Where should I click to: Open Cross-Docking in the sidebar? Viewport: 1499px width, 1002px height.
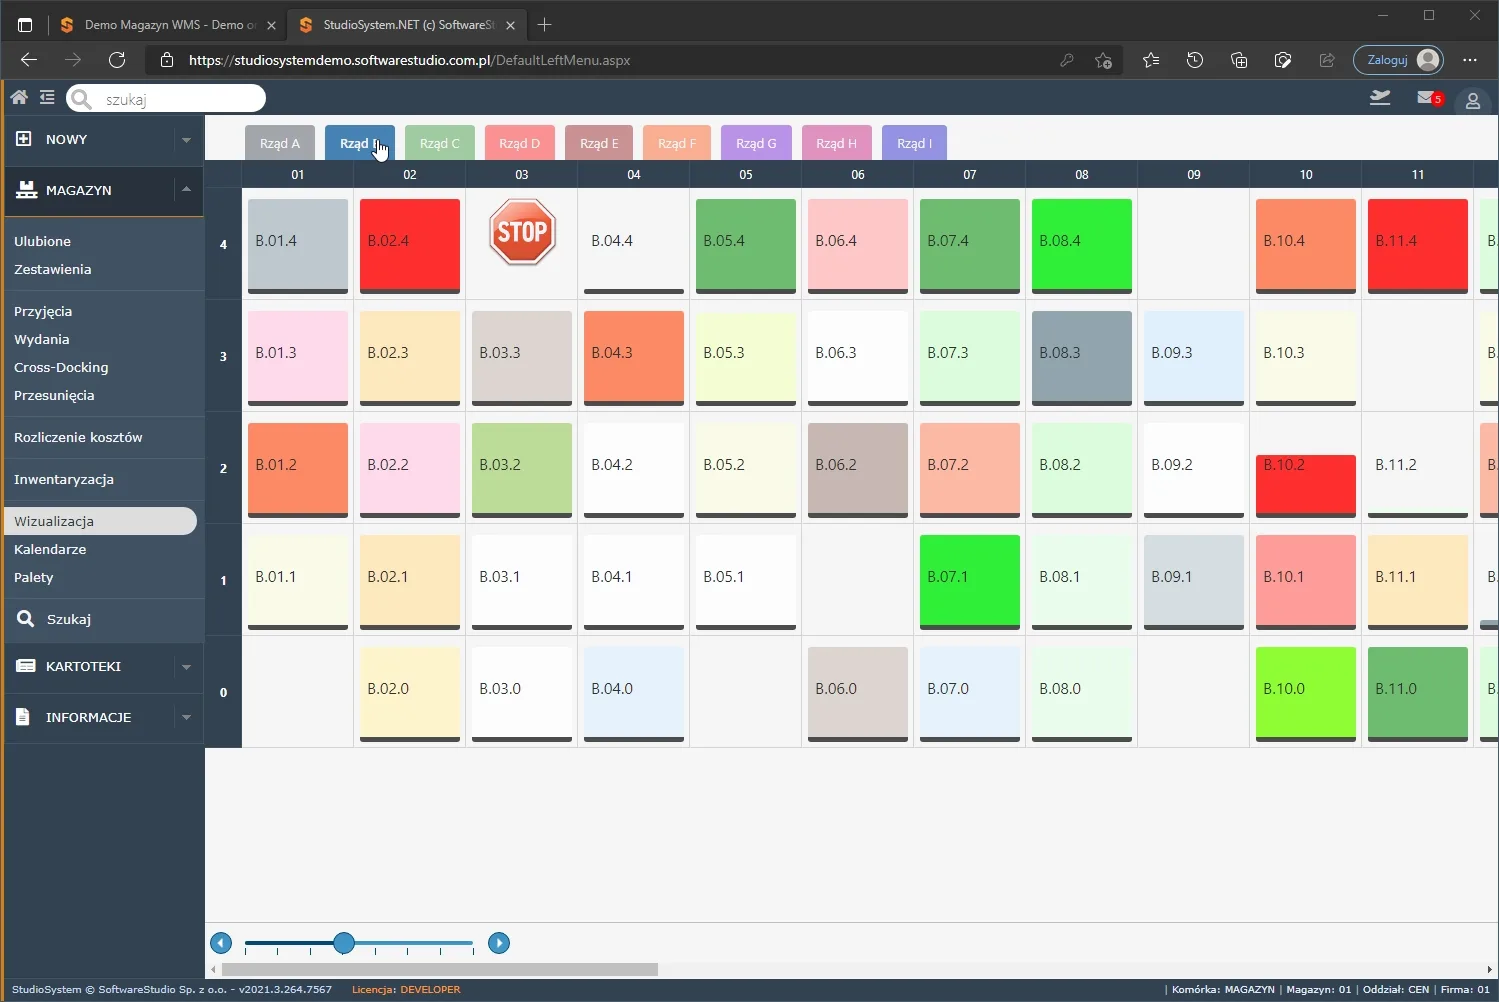click(61, 367)
